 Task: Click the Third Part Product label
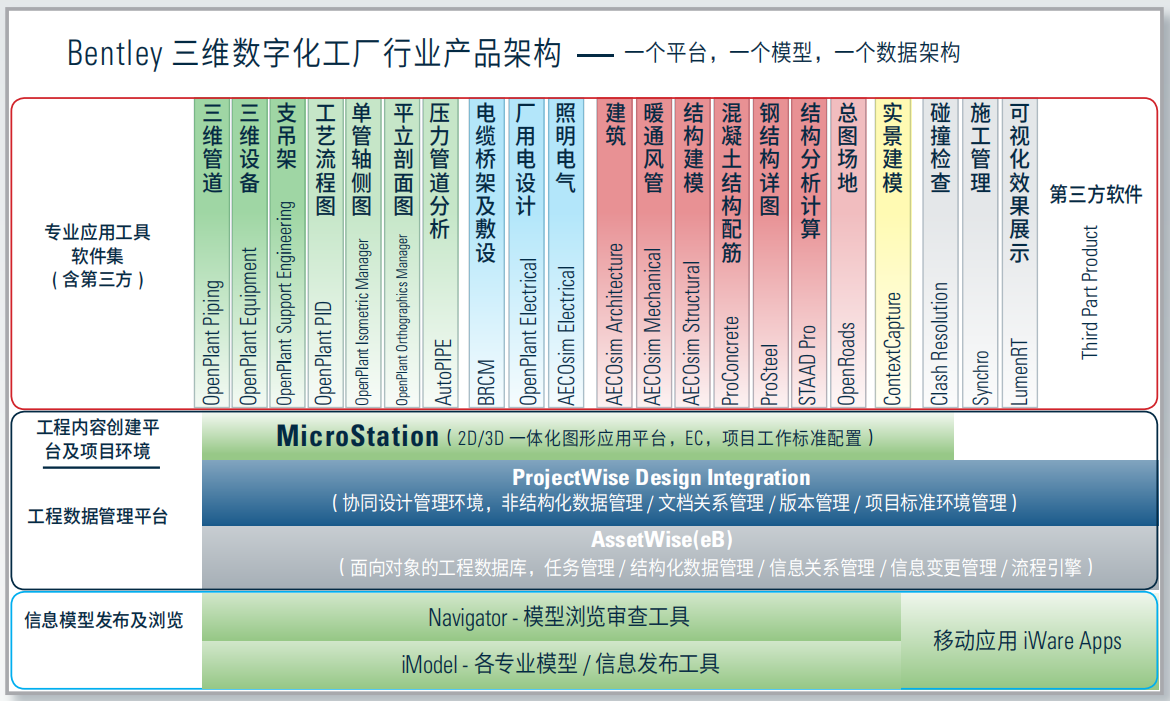tap(1090, 292)
